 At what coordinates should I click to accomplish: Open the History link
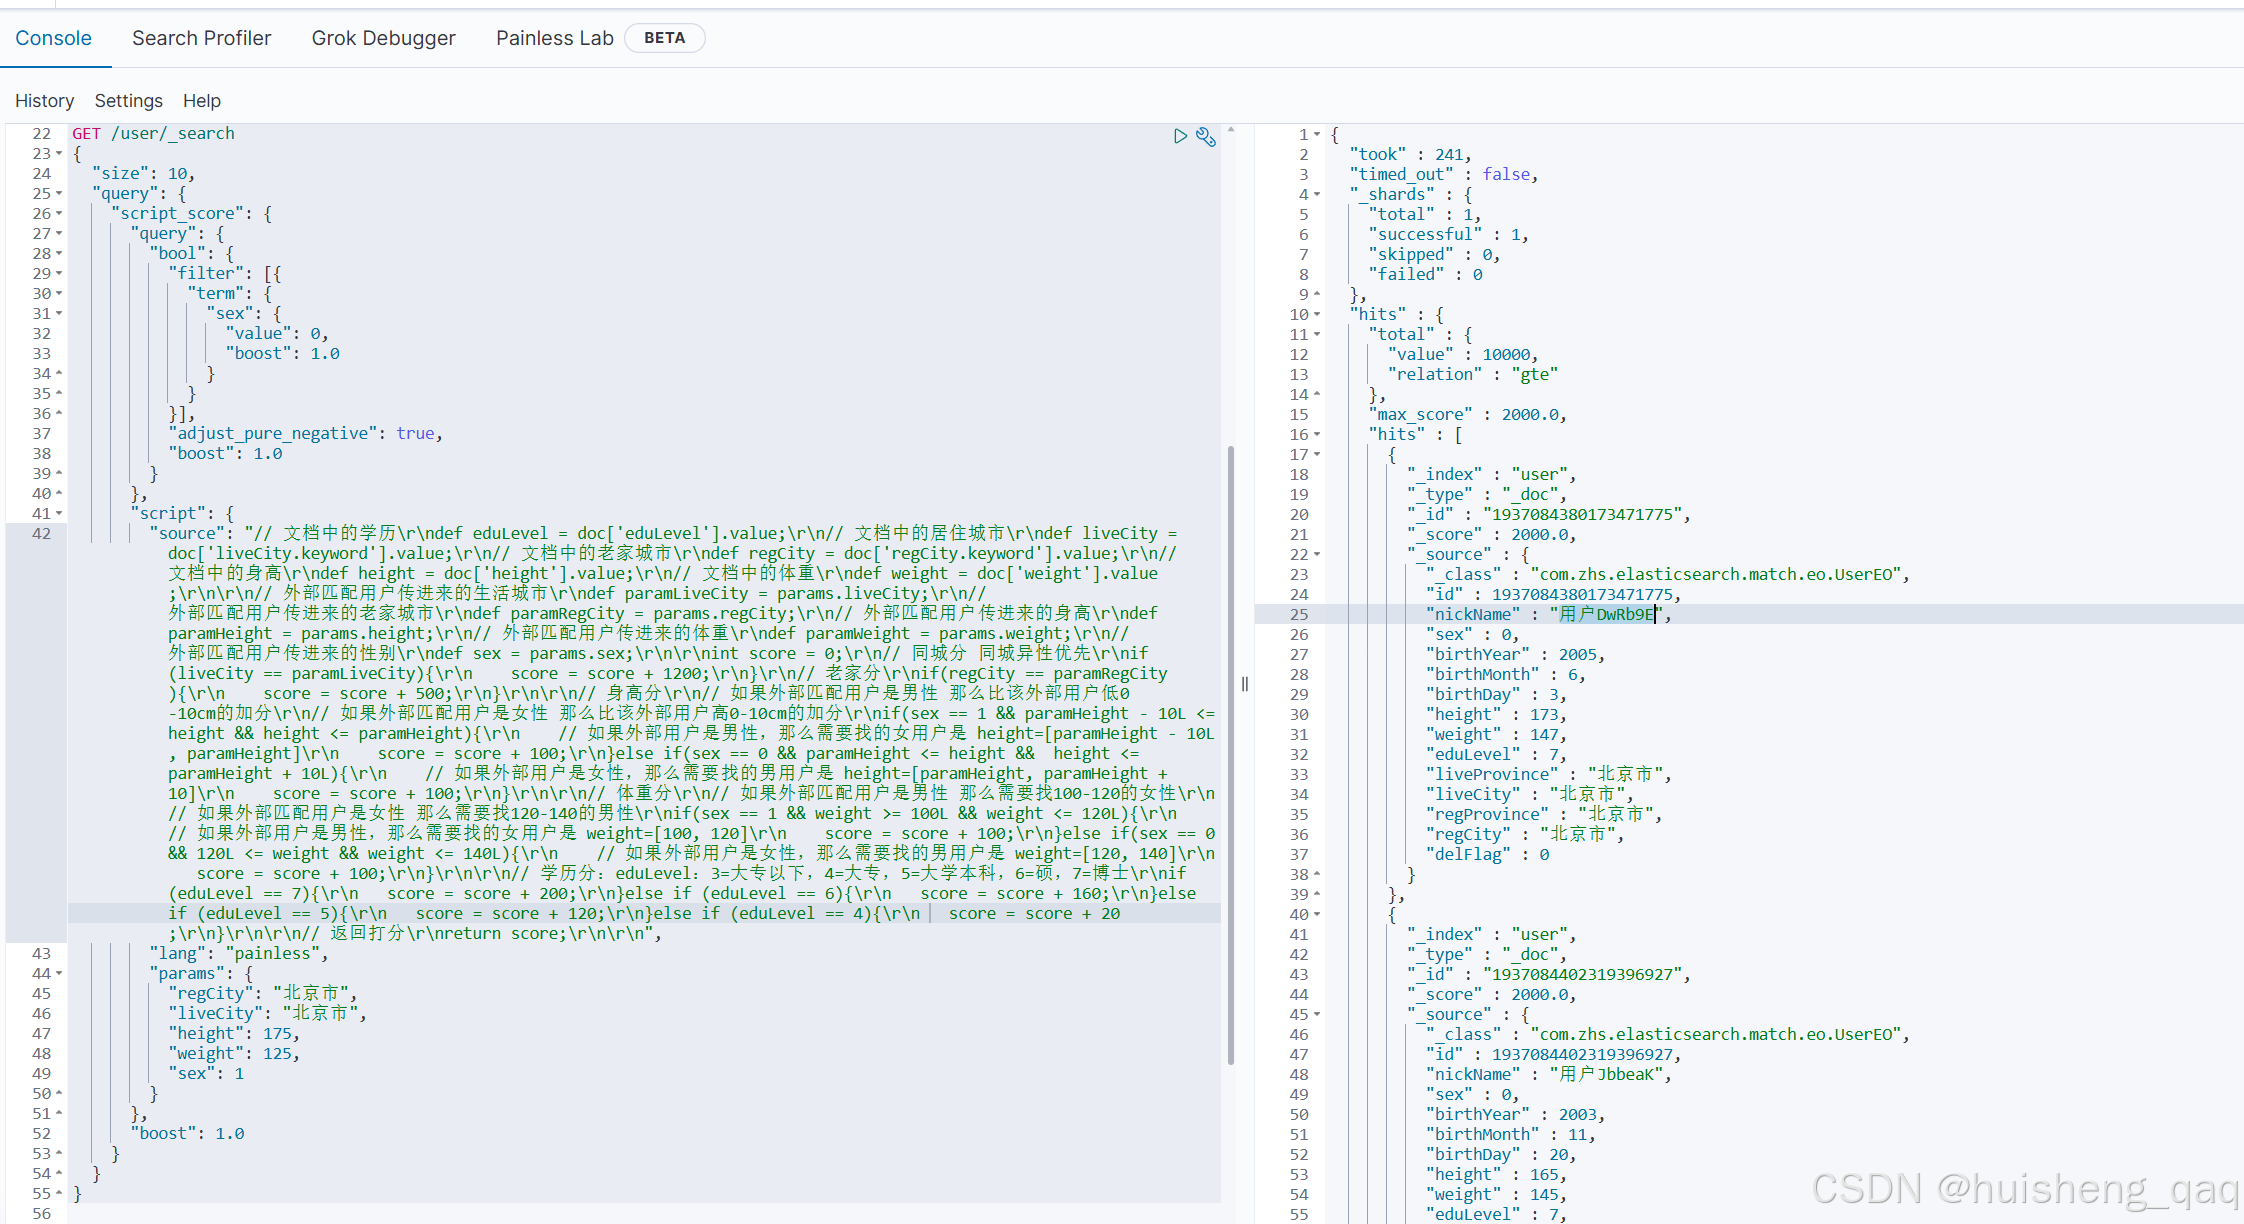(x=44, y=101)
